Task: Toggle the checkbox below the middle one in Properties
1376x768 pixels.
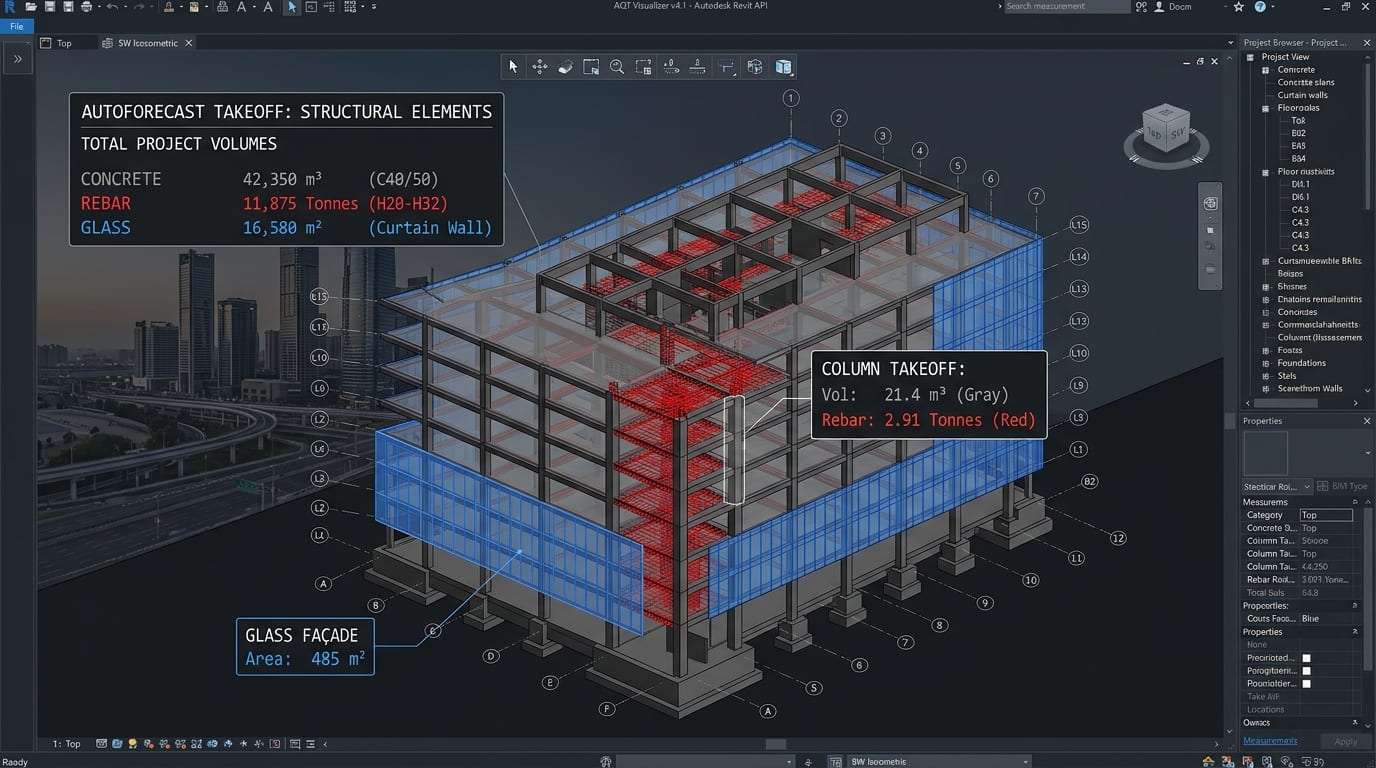Action: click(1306, 684)
